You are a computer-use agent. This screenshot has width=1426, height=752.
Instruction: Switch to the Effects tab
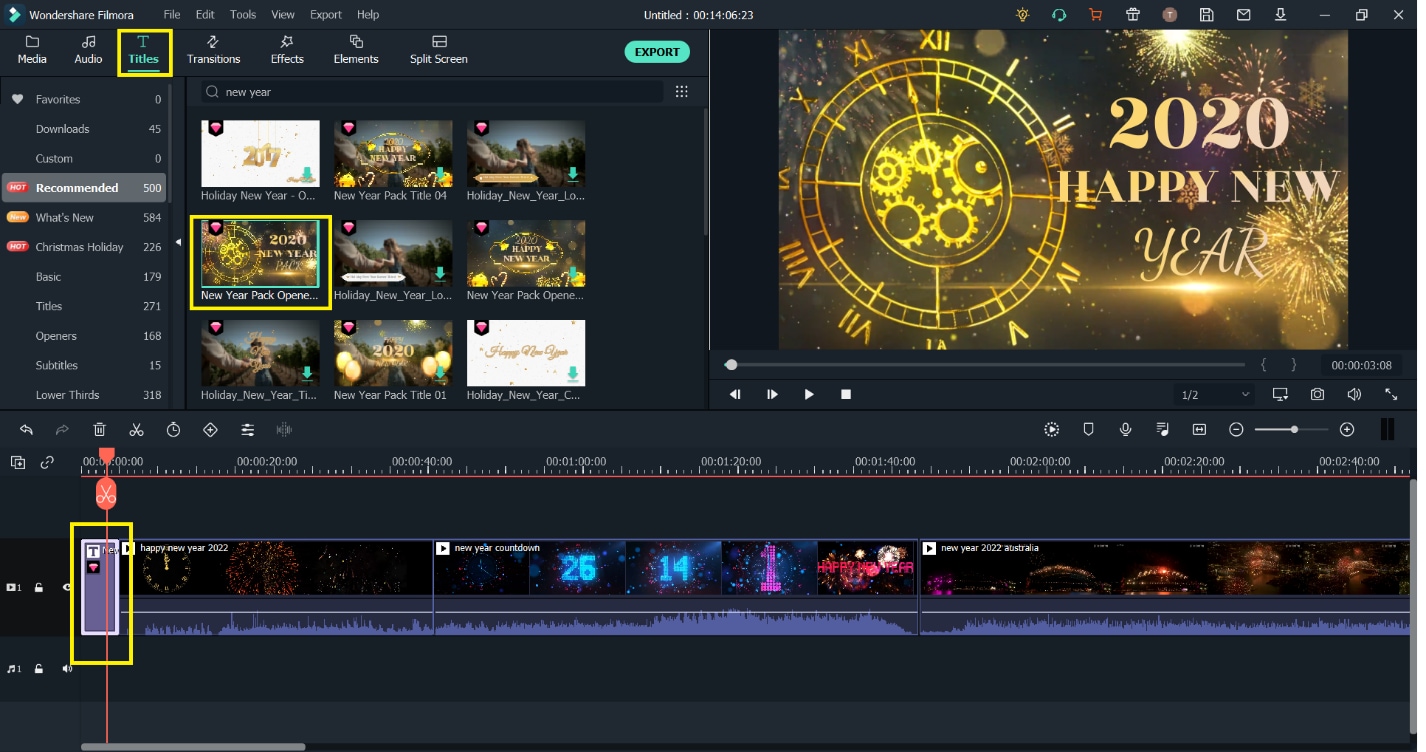(287, 50)
